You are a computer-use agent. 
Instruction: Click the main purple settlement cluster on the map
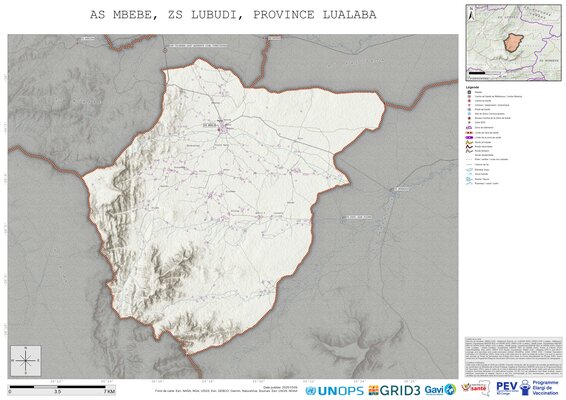[x=226, y=127]
